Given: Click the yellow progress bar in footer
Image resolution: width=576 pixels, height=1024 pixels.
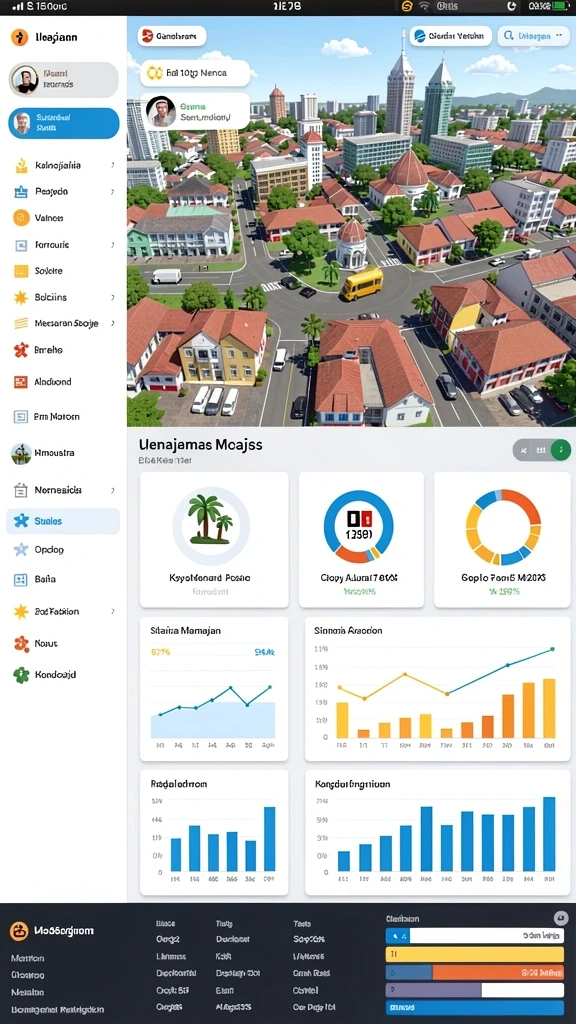Looking at the screenshot, I should [475, 955].
